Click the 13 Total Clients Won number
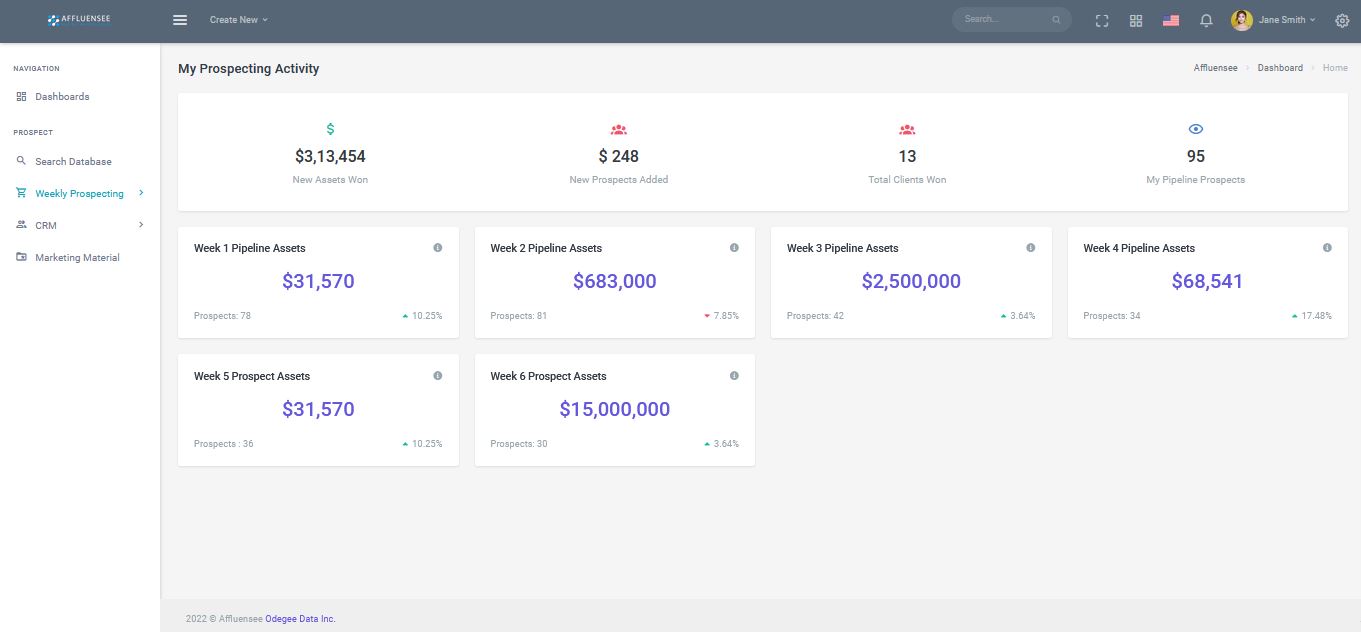 pyautogui.click(x=907, y=156)
